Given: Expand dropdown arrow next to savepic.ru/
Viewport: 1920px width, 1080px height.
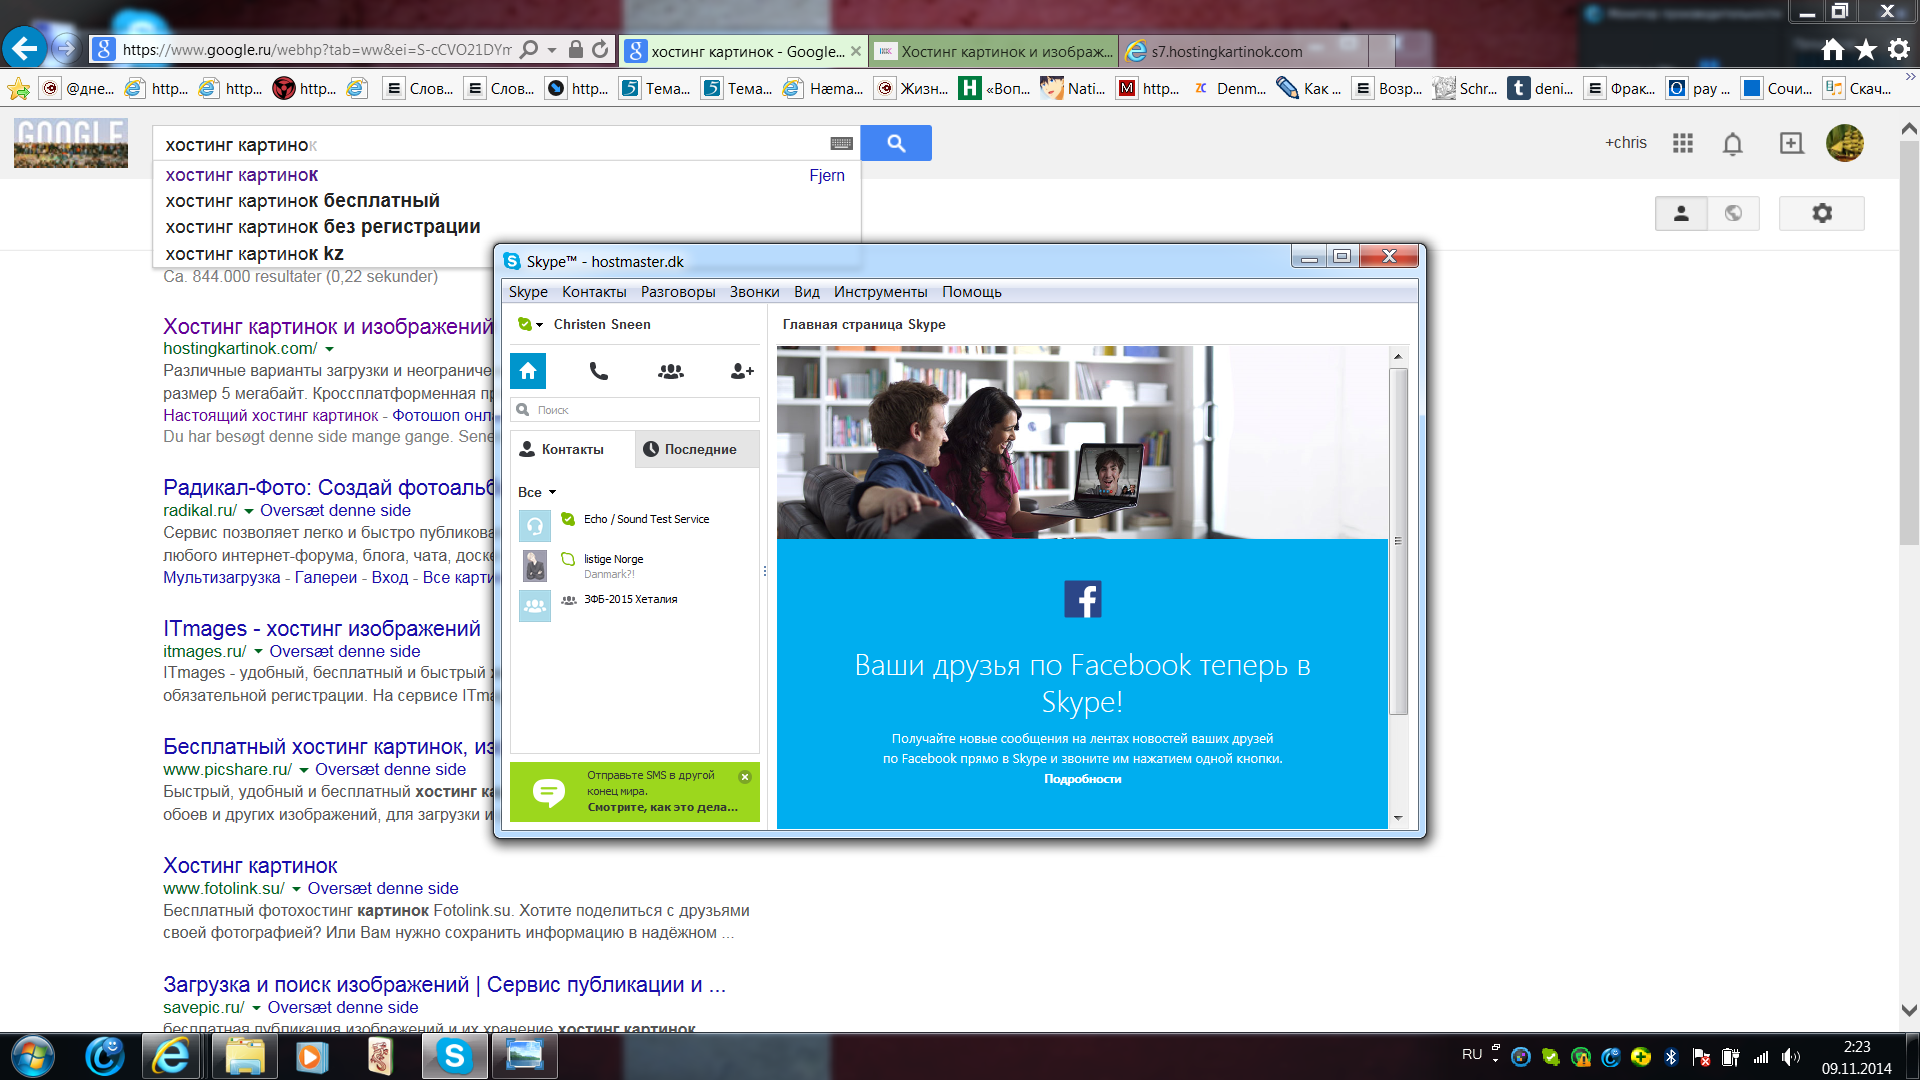Looking at the screenshot, I should (256, 1008).
